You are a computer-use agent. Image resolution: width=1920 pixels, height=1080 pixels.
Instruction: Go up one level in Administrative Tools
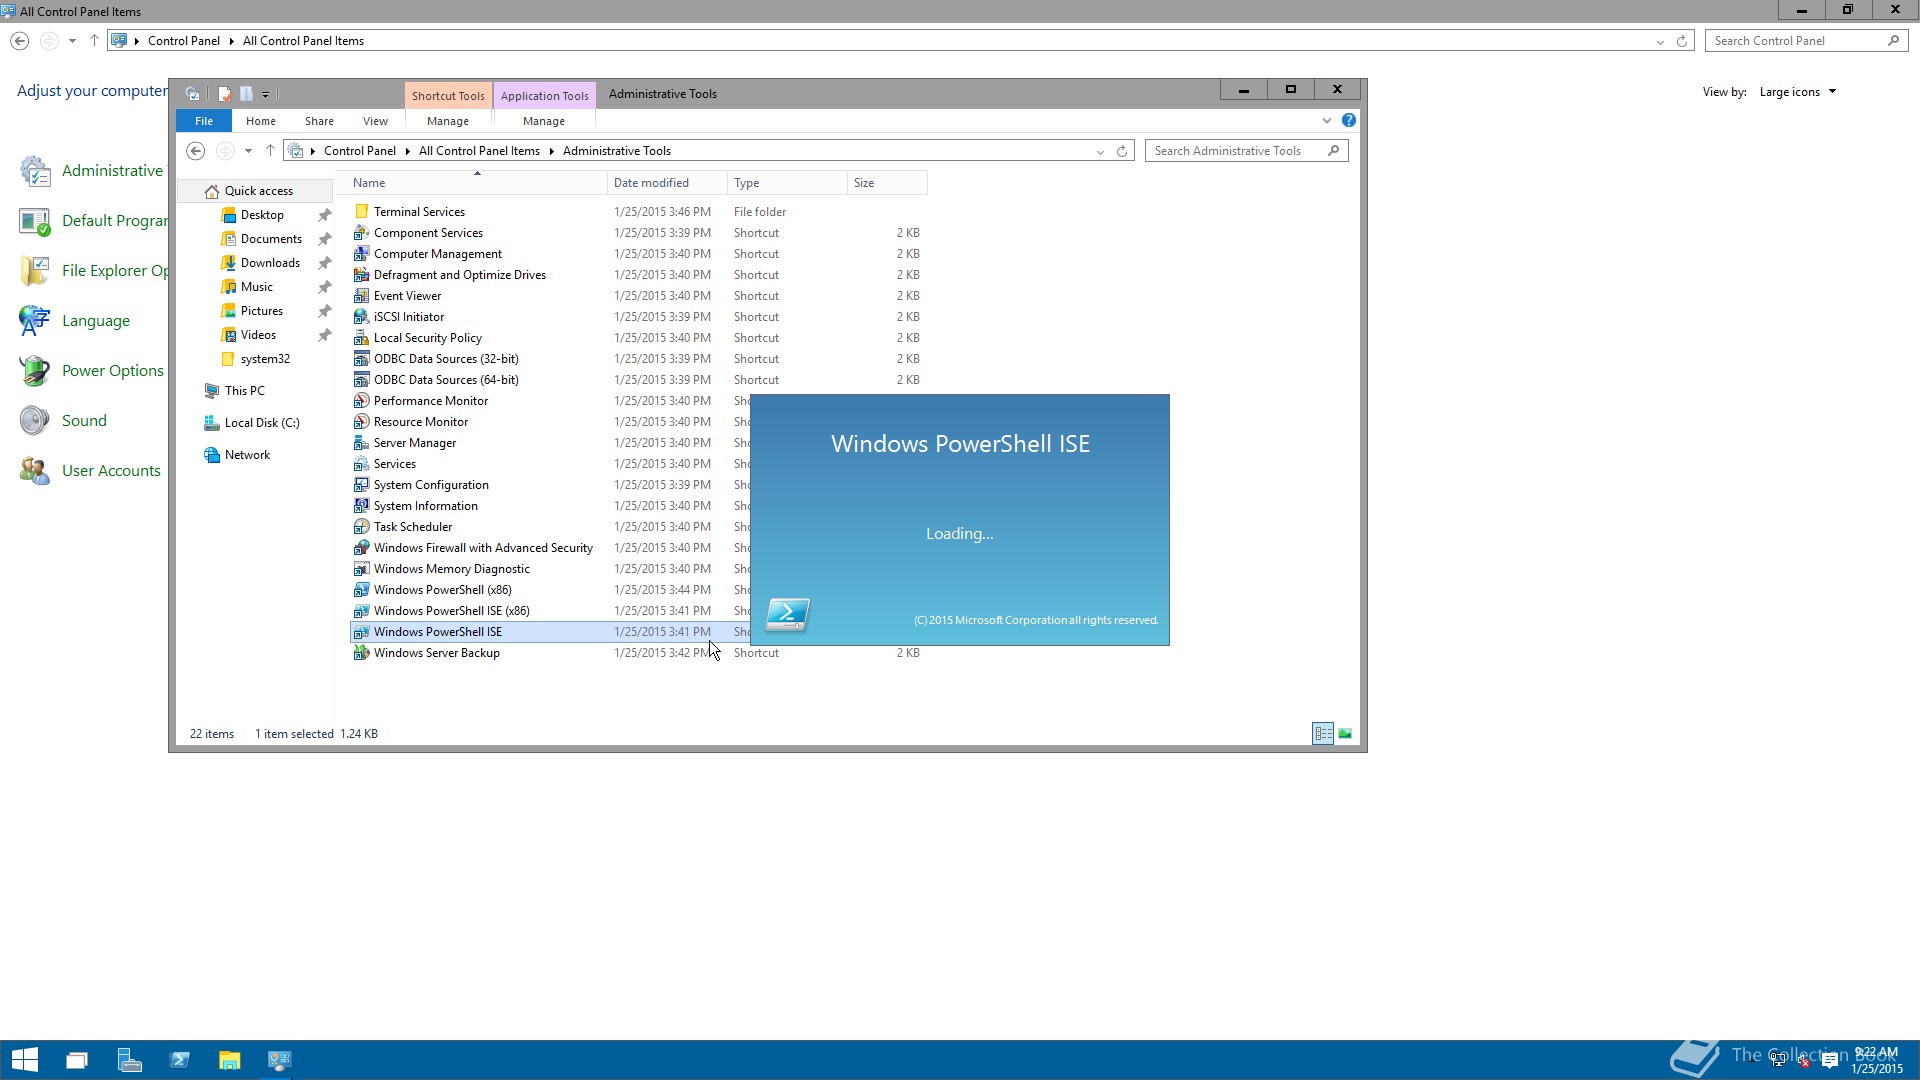pyautogui.click(x=270, y=151)
